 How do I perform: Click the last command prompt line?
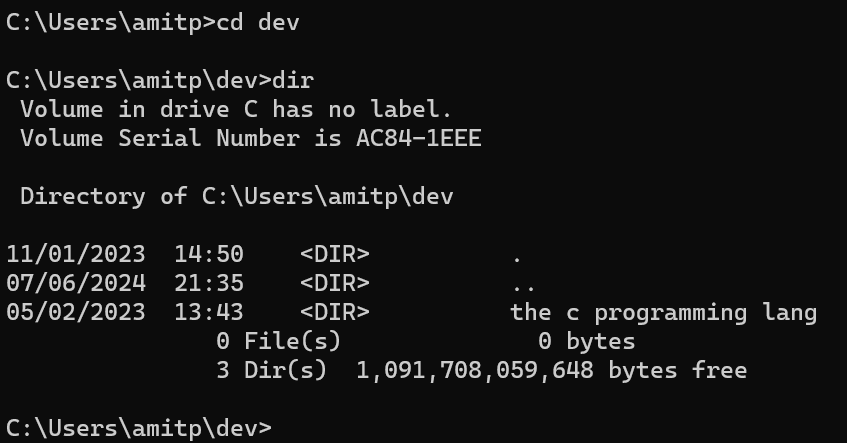pos(138,428)
